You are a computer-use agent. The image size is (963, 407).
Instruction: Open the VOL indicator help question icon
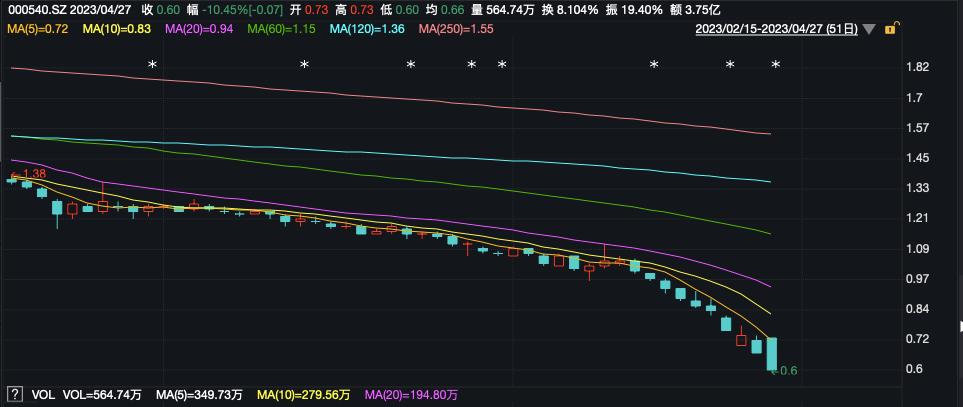coord(16,393)
